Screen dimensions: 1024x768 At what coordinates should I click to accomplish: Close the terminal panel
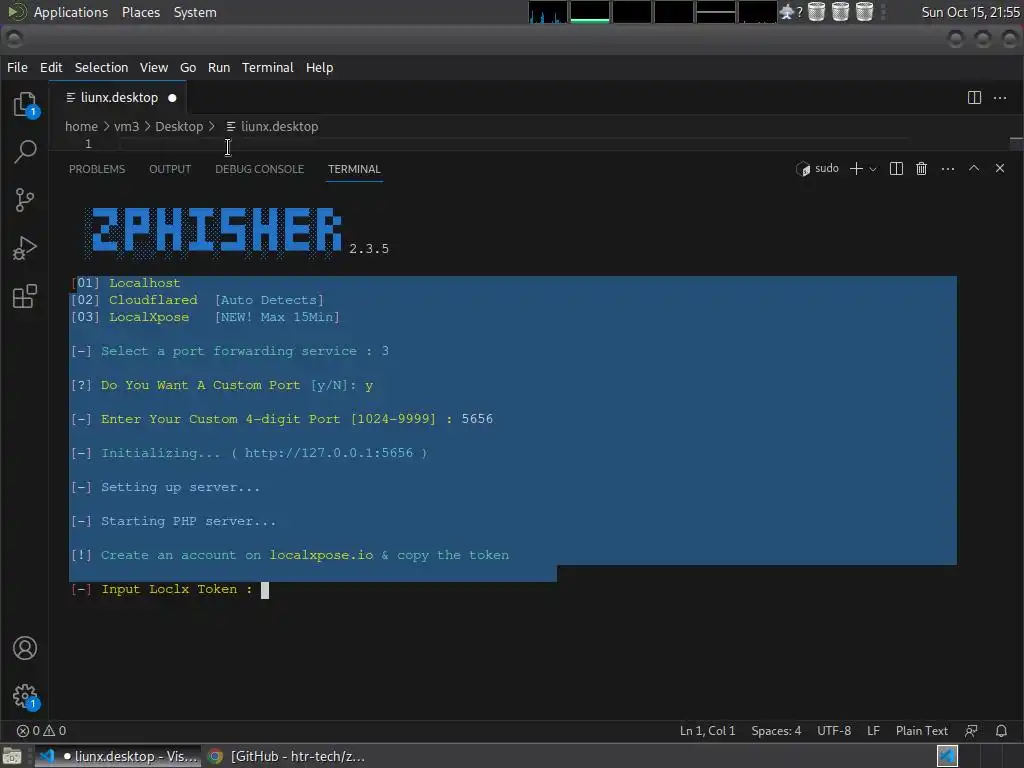tap(1000, 168)
